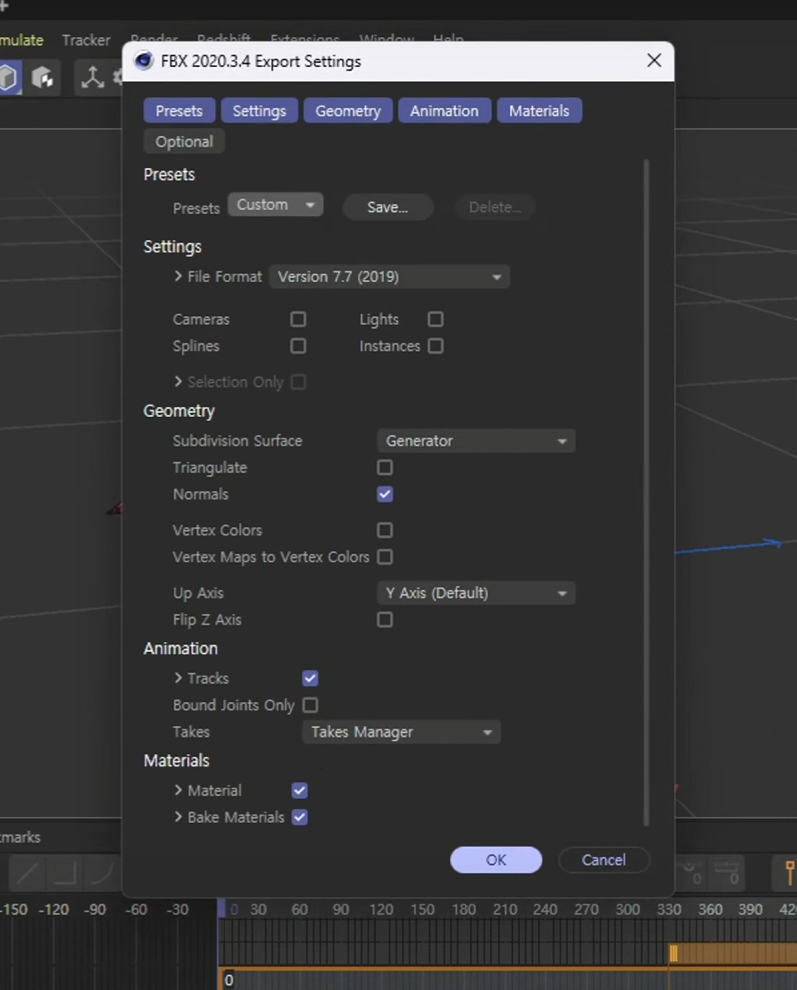Switch to the Settings tab

pyautogui.click(x=259, y=111)
